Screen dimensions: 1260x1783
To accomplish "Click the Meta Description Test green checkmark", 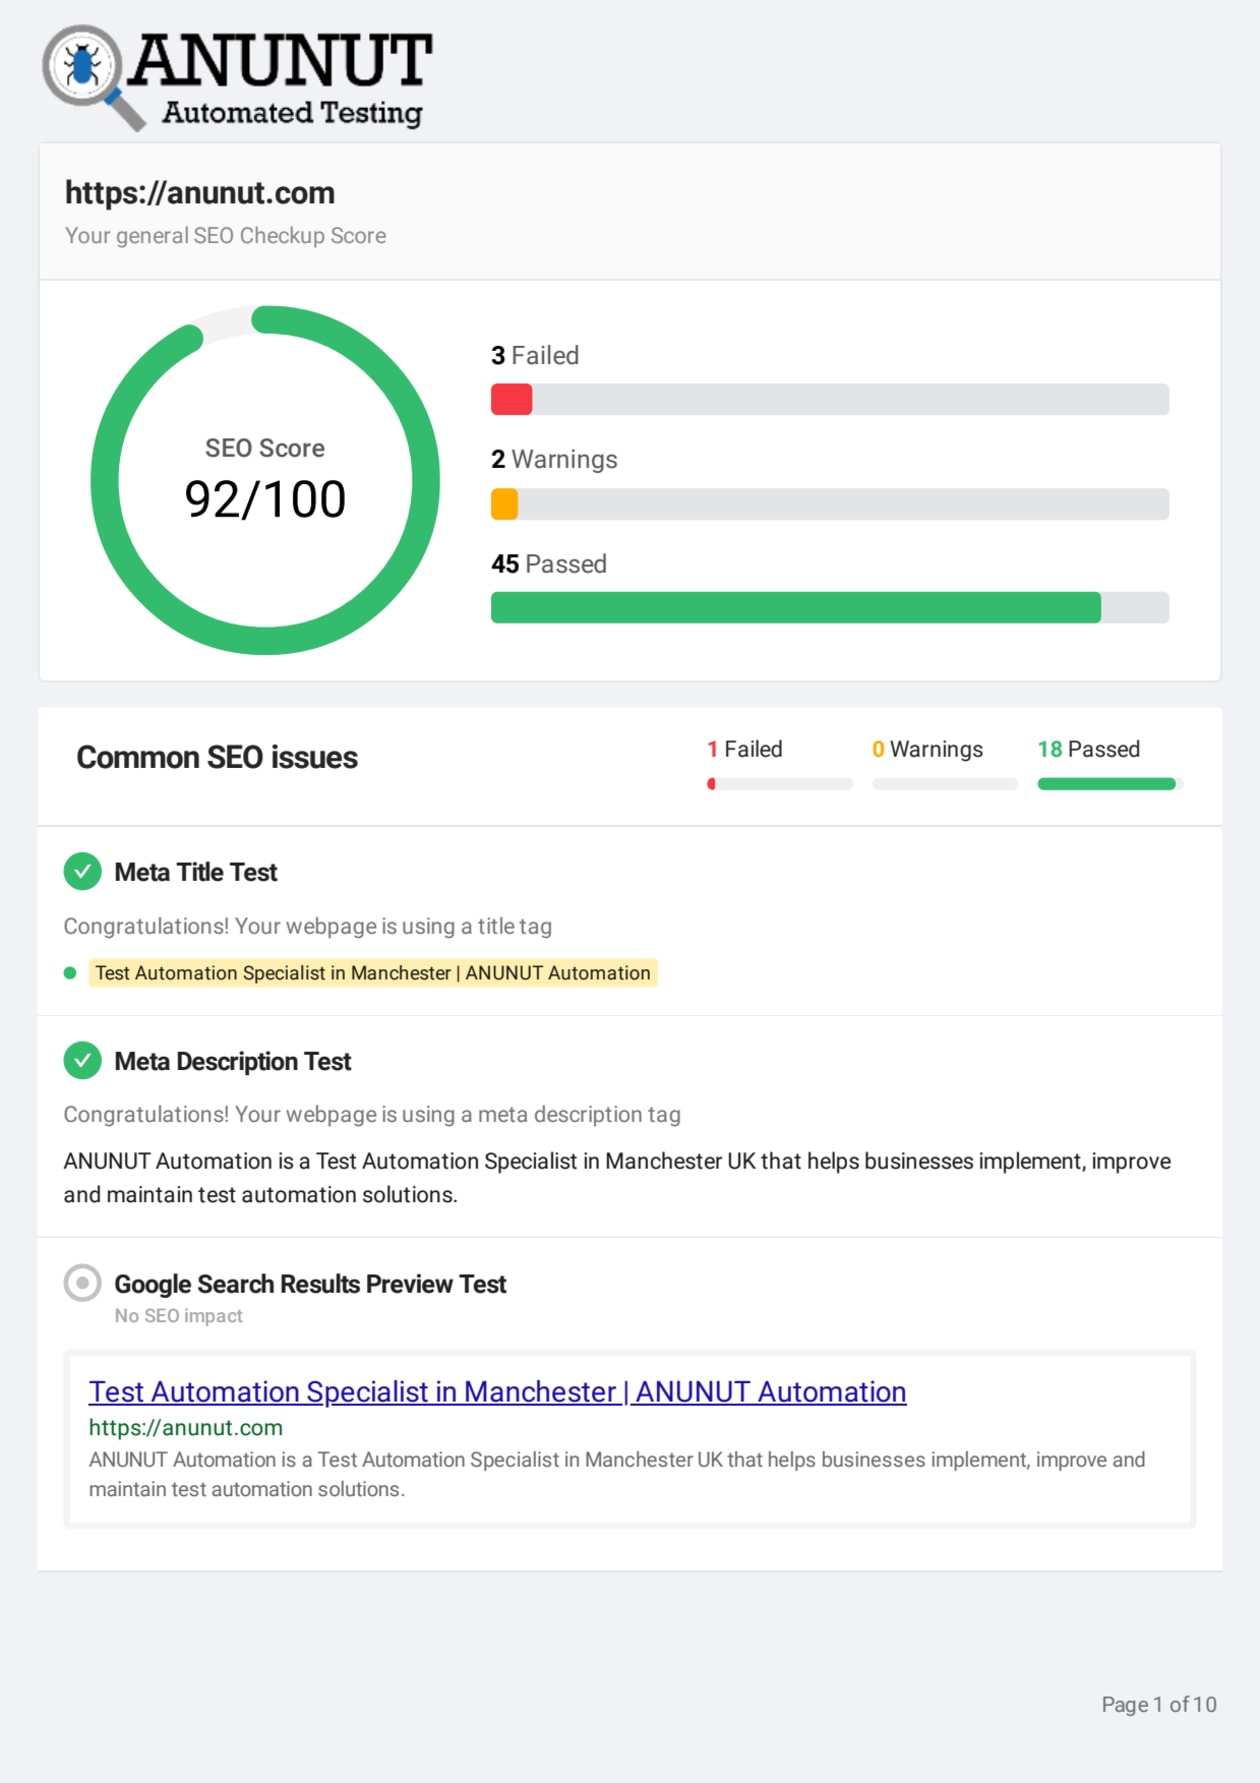I will click(83, 1061).
